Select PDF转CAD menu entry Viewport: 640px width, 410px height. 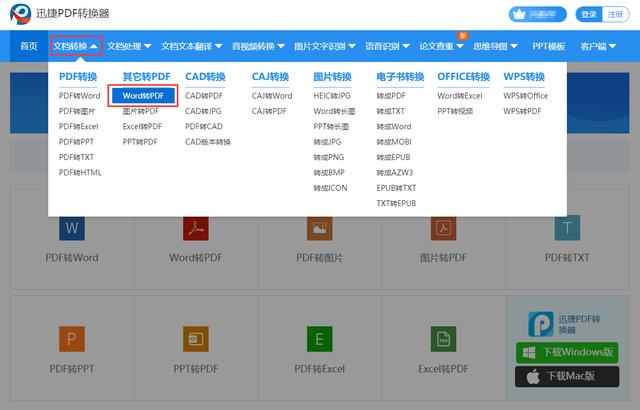pyautogui.click(x=204, y=126)
